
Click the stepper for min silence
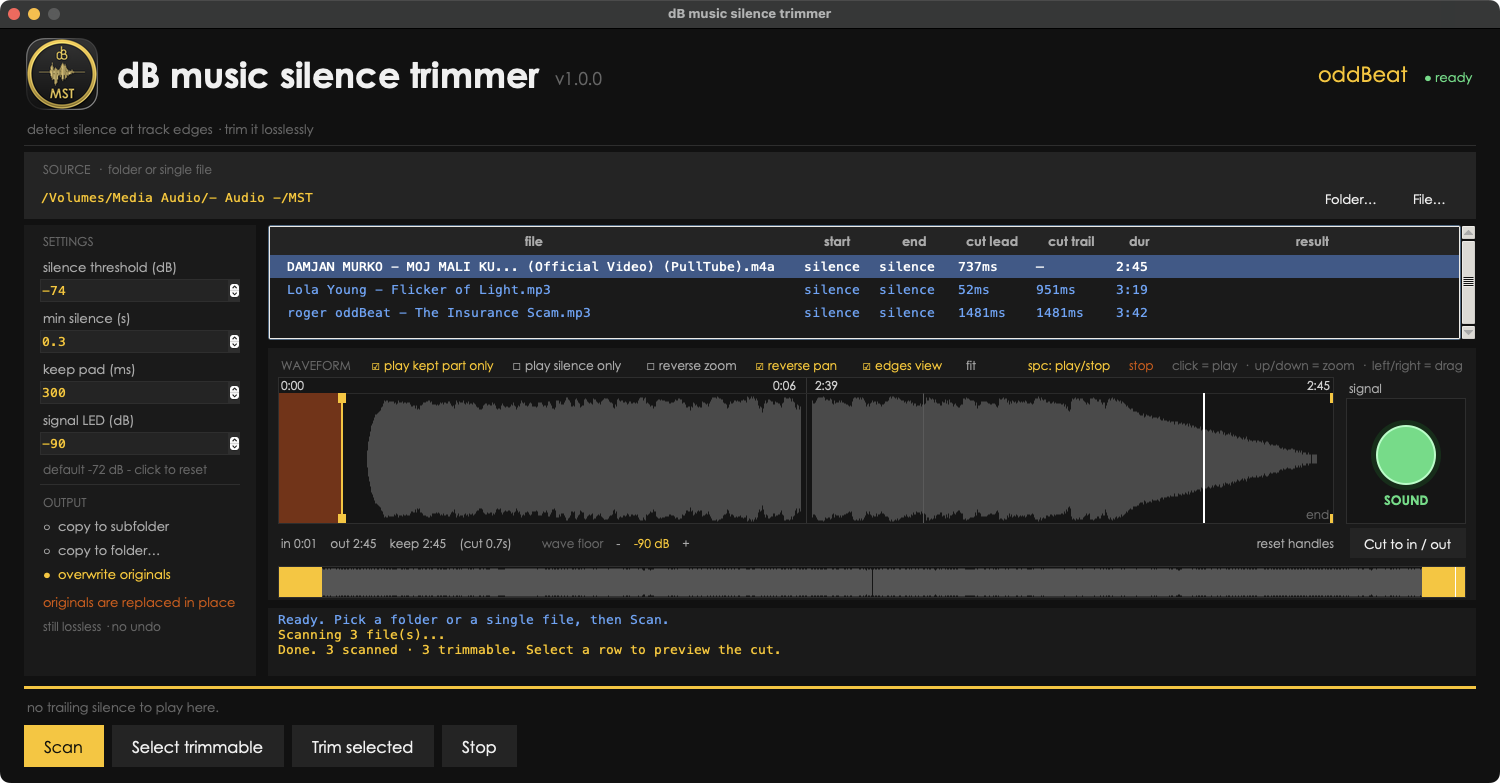234,342
